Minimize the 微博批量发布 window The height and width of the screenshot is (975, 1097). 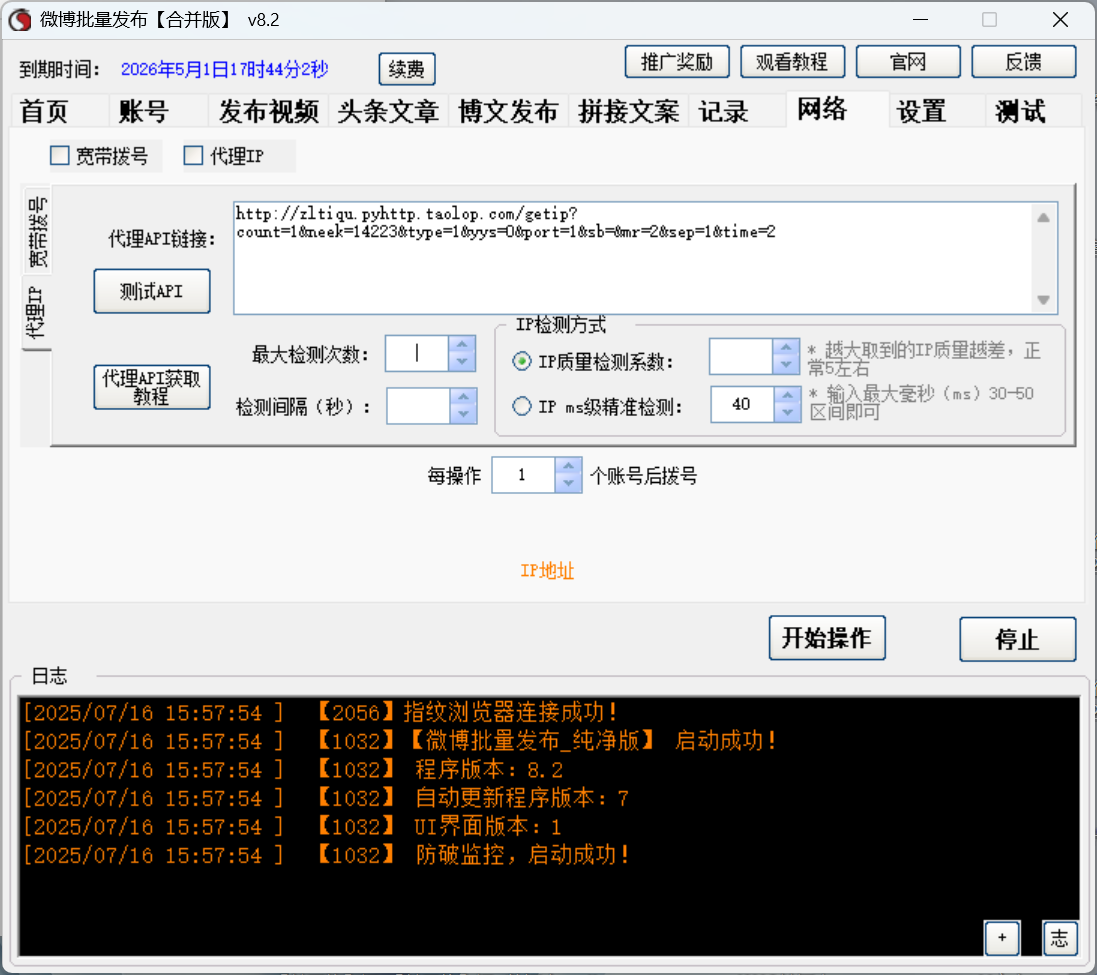coord(921,20)
